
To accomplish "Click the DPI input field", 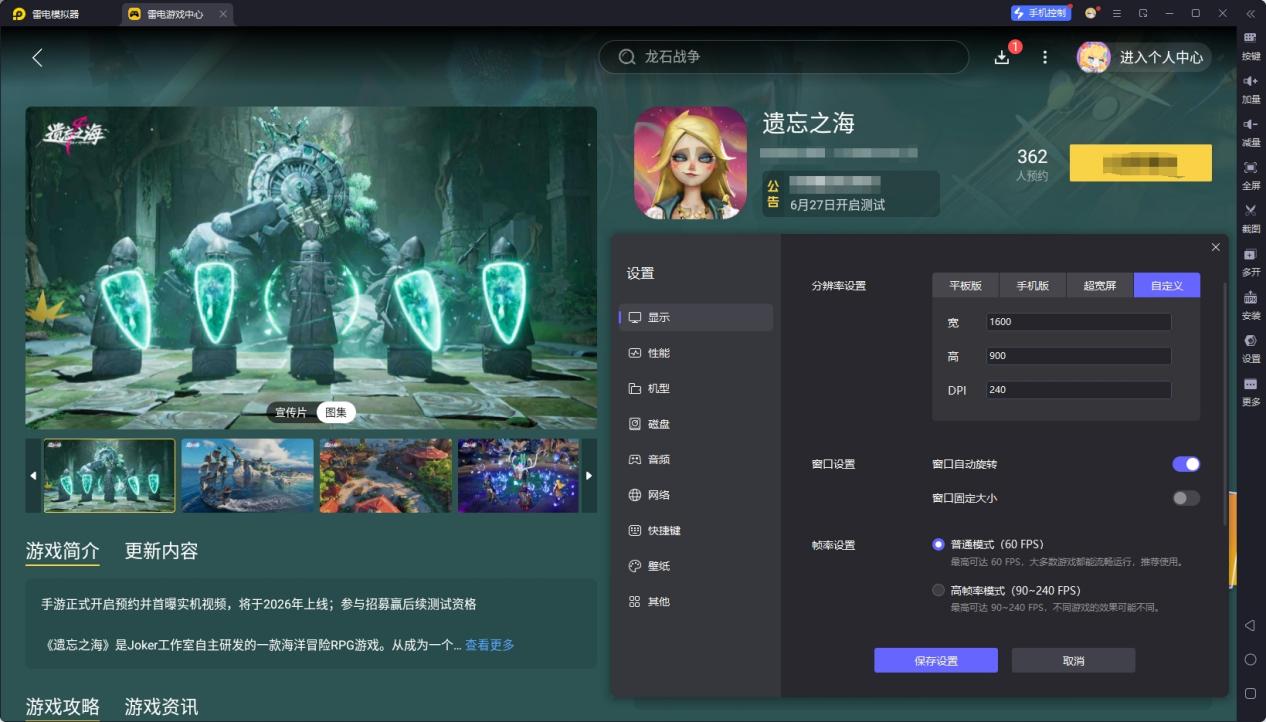I will click(x=1078, y=390).
